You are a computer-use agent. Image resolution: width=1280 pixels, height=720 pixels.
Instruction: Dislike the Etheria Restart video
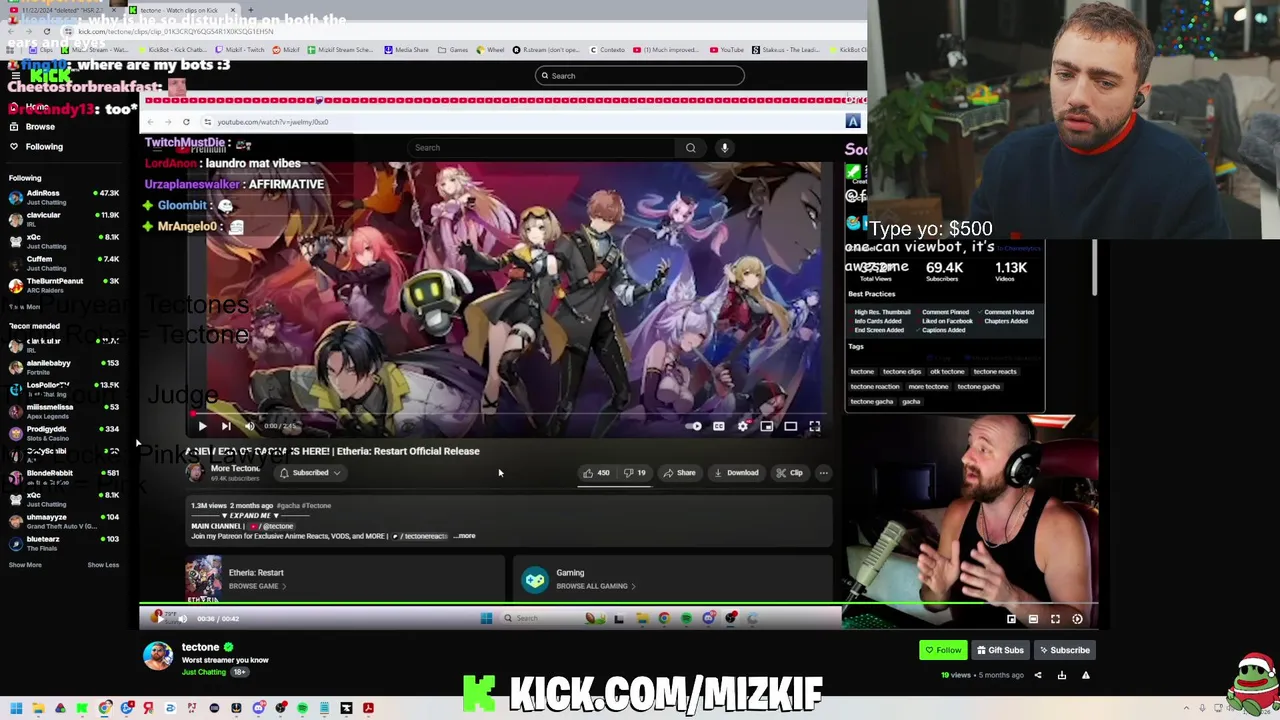coord(635,473)
